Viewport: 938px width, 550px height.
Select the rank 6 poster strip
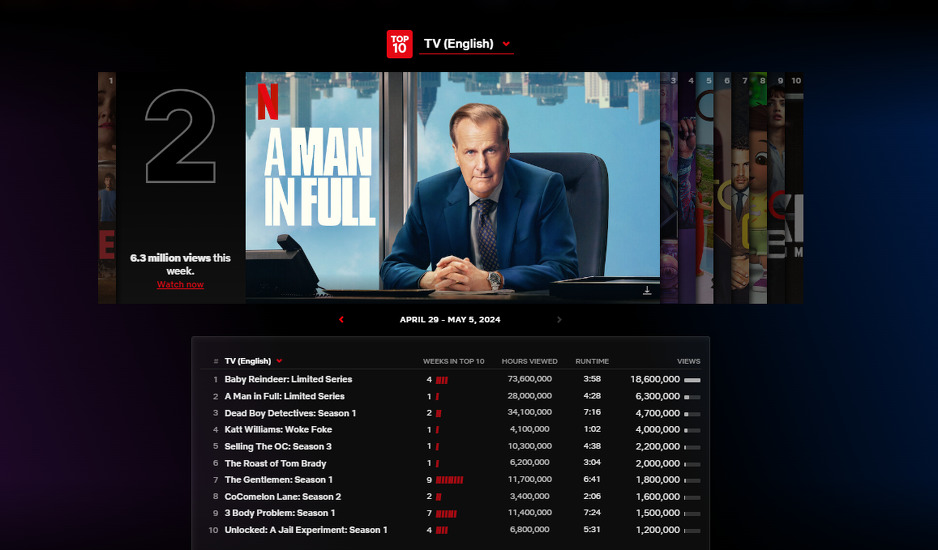723,187
